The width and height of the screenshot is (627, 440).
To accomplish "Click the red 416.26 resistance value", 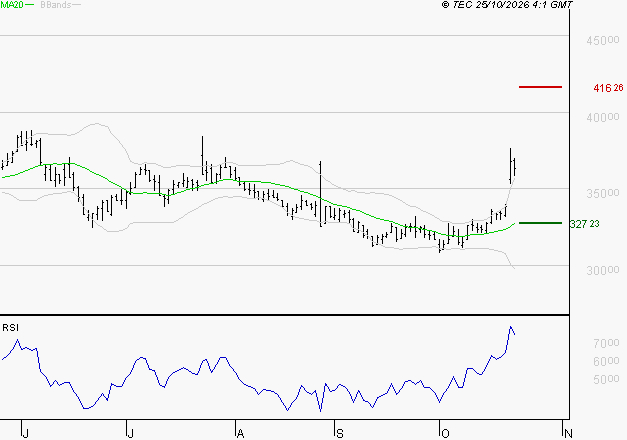I will click(x=608, y=88).
